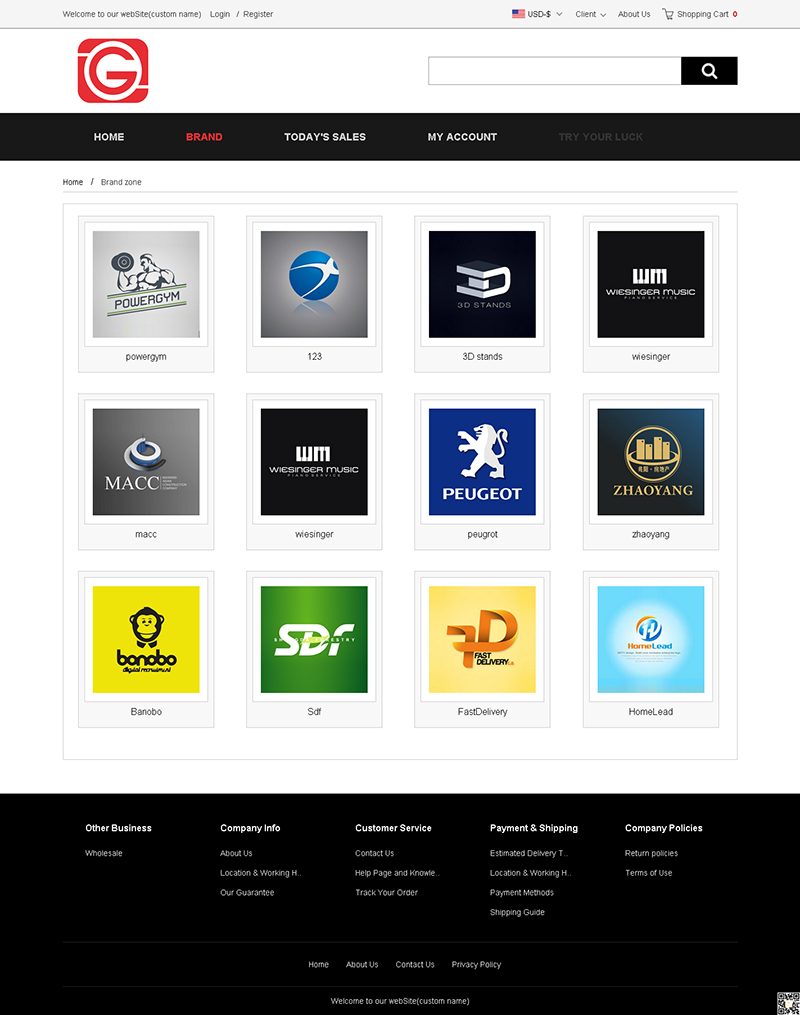This screenshot has width=800, height=1015.
Task: Click Contact Us in bottom footer bar
Action: 415,965
